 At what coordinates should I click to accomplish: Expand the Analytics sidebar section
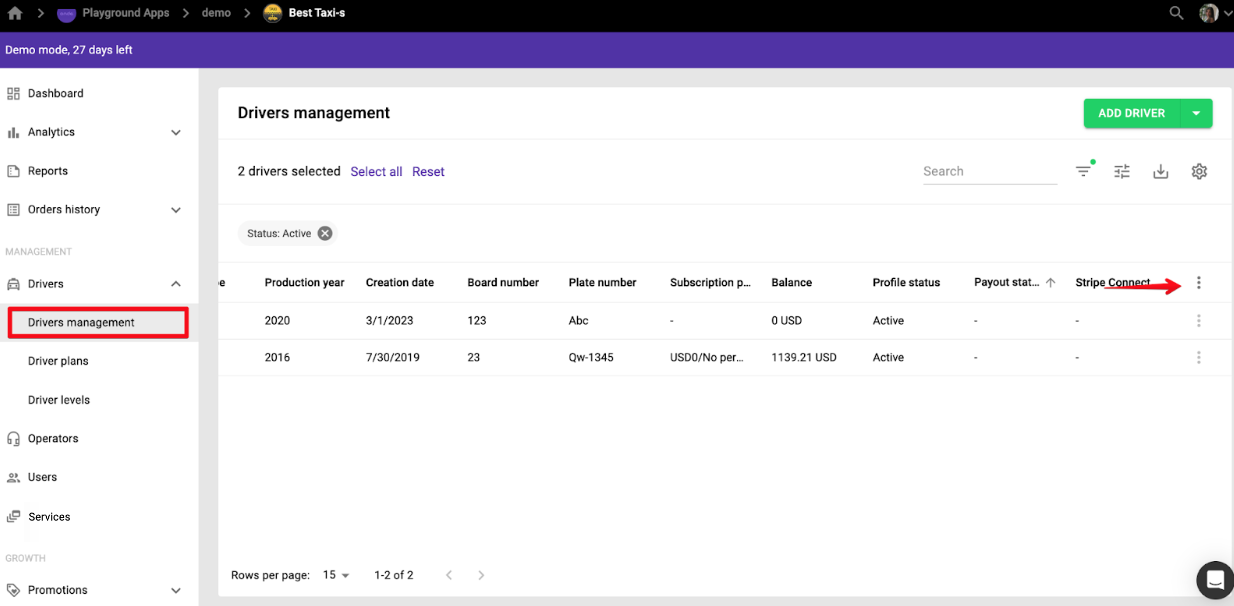coord(176,132)
